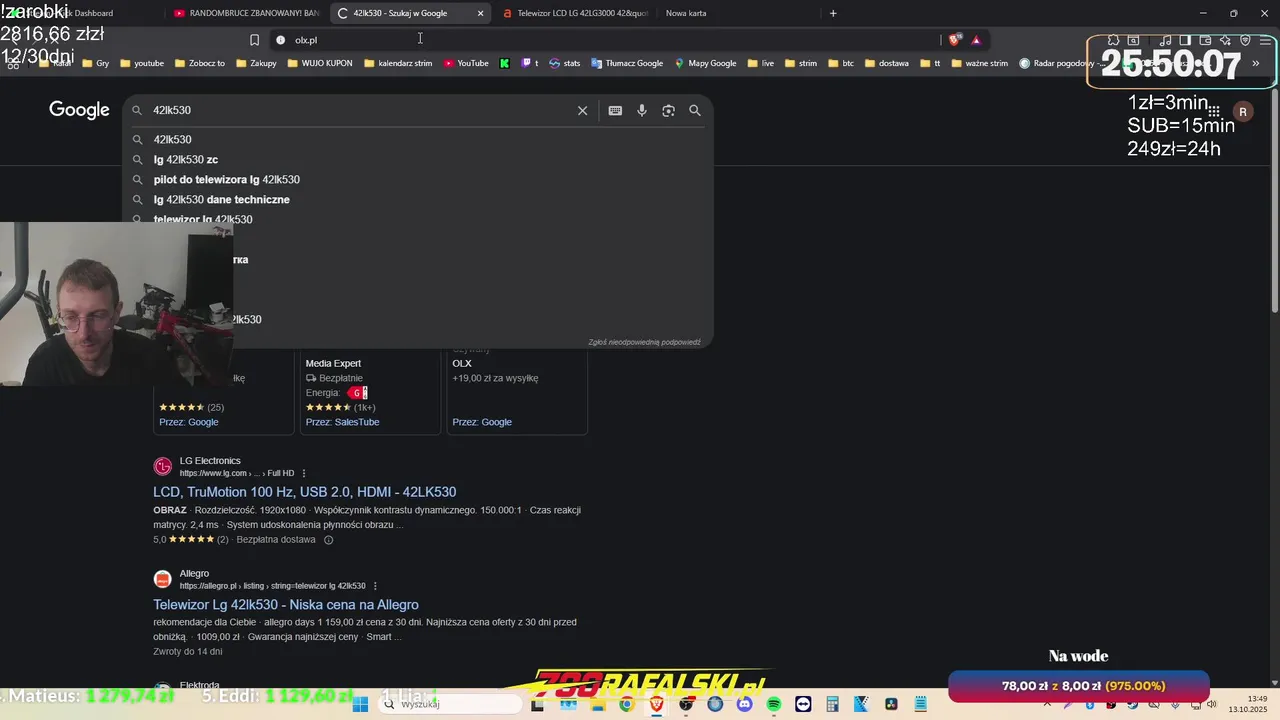The height and width of the screenshot is (720, 1280).
Task: Click the magnifier search button in Google
Action: tap(695, 110)
